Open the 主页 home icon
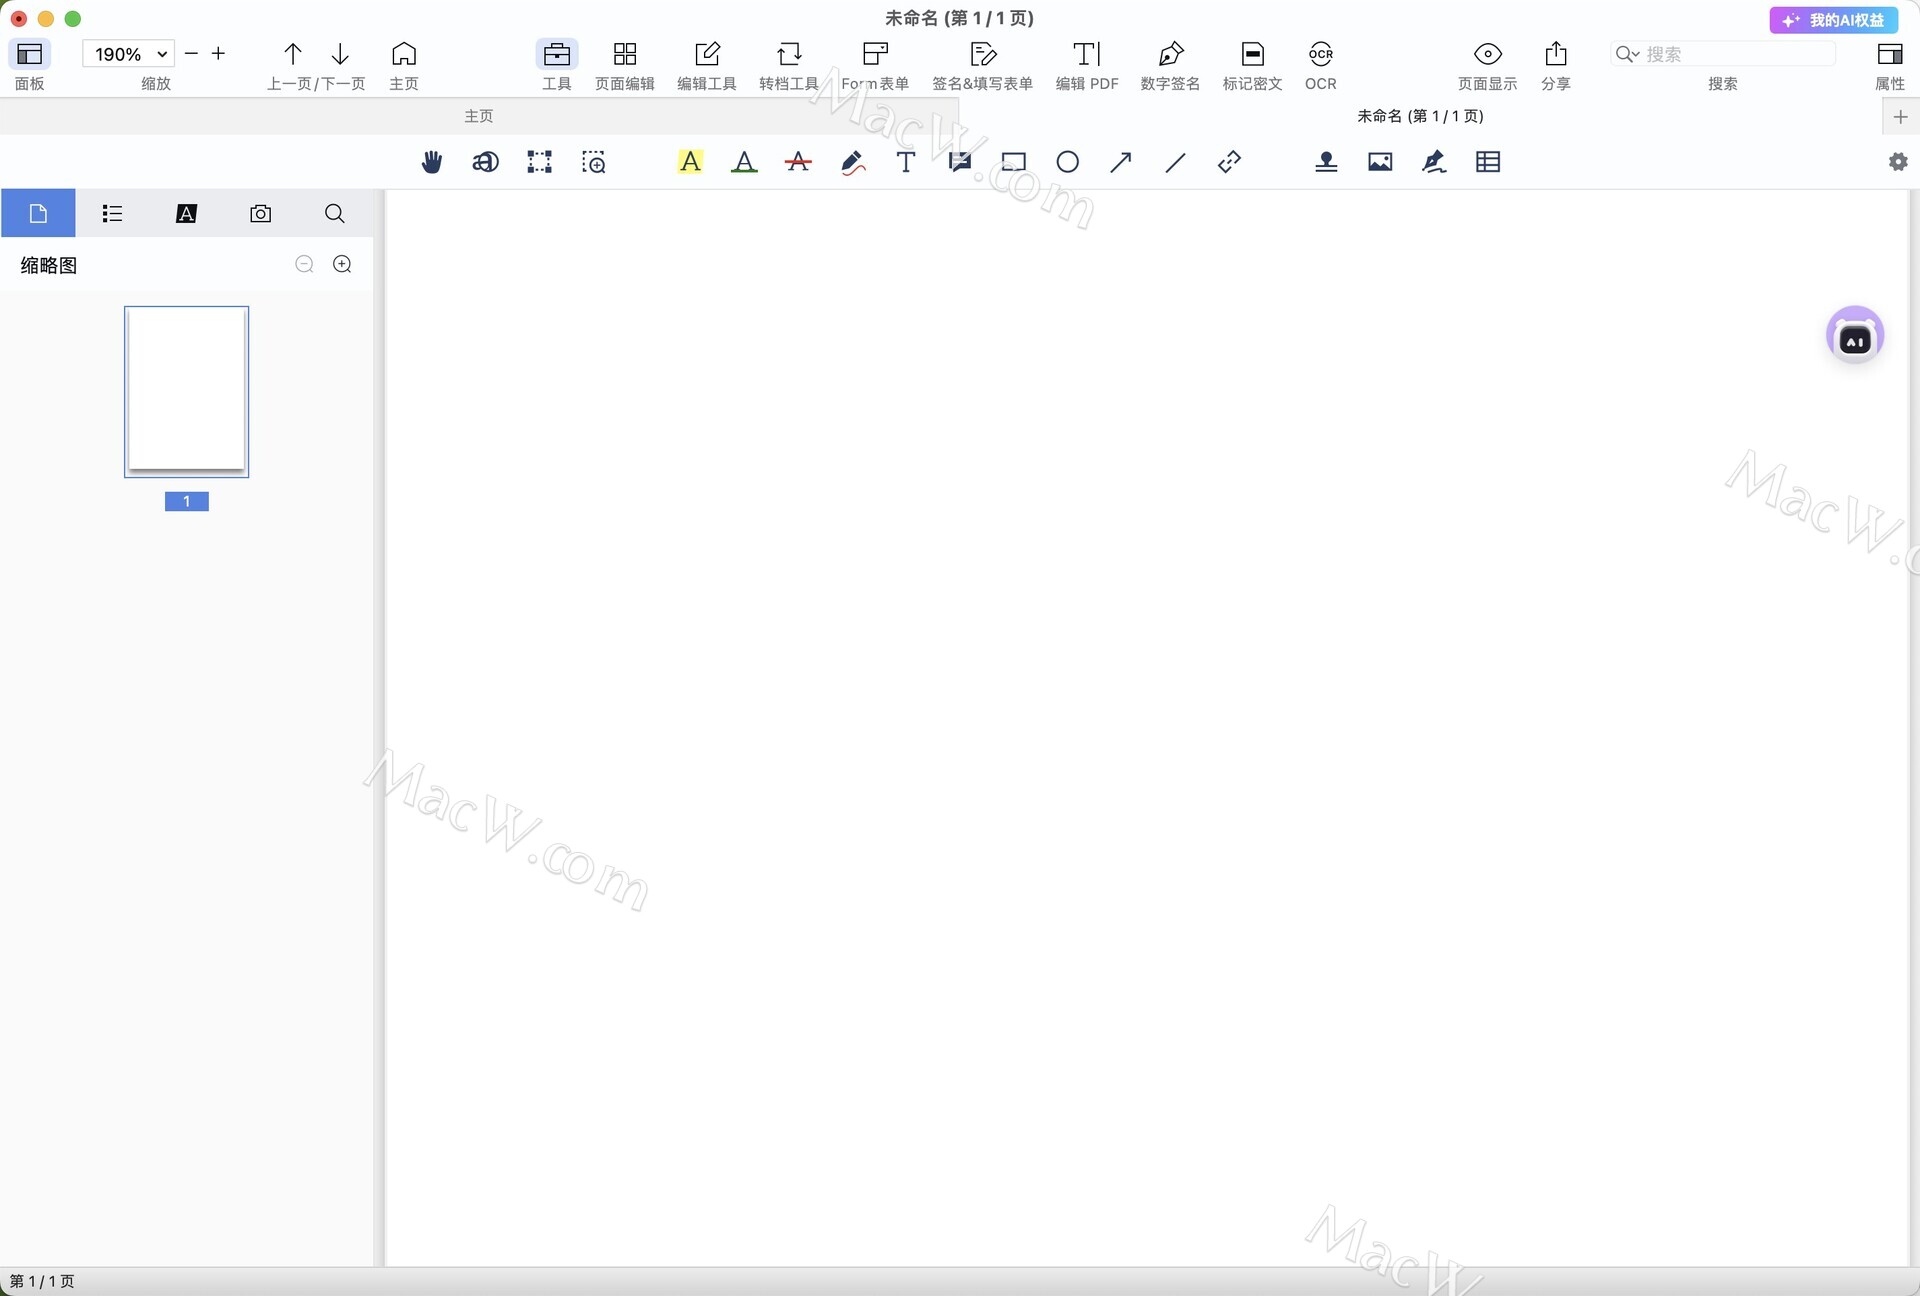The image size is (1920, 1296). point(404,54)
